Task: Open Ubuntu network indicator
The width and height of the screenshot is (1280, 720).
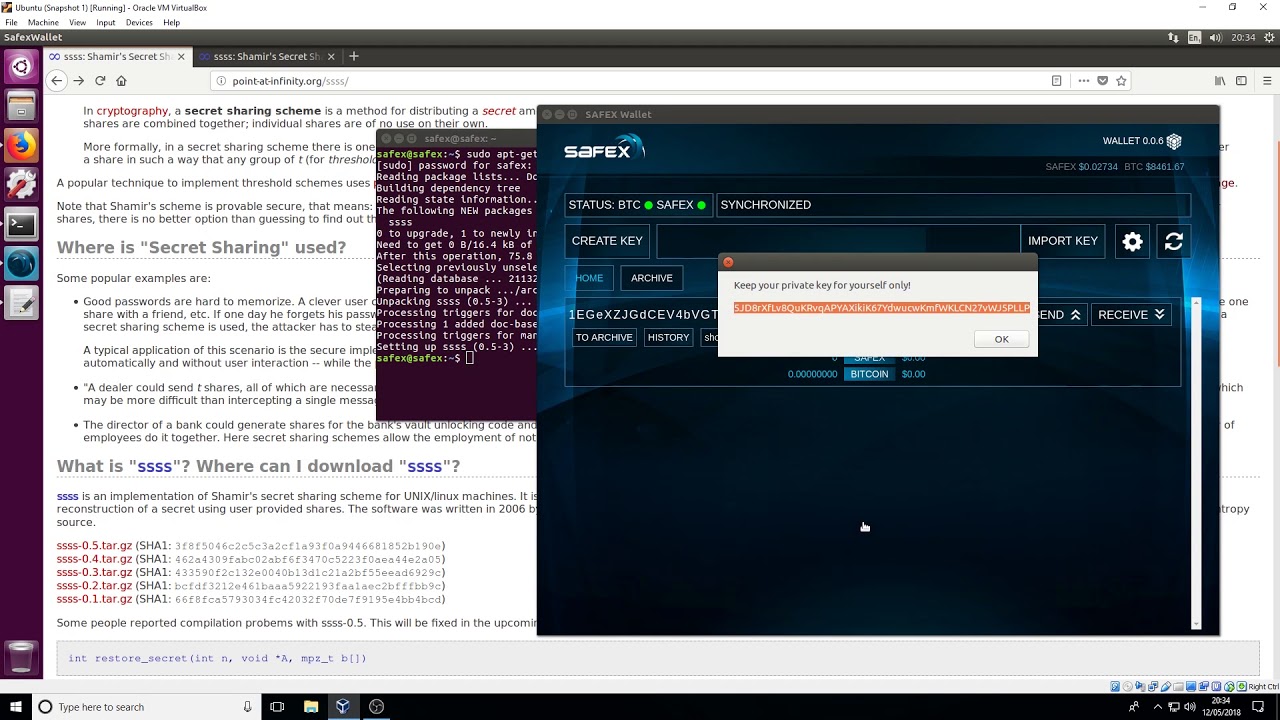Action: (x=1173, y=38)
